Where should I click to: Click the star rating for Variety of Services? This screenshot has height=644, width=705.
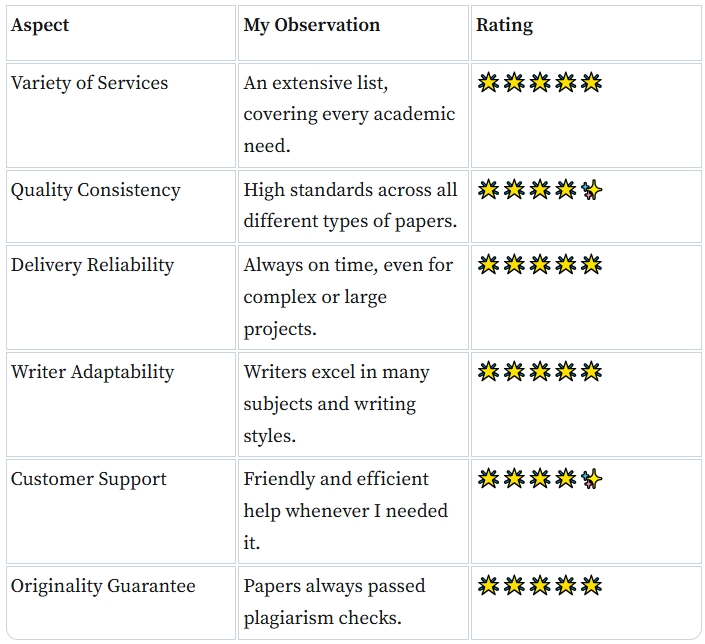pyautogui.click(x=540, y=83)
